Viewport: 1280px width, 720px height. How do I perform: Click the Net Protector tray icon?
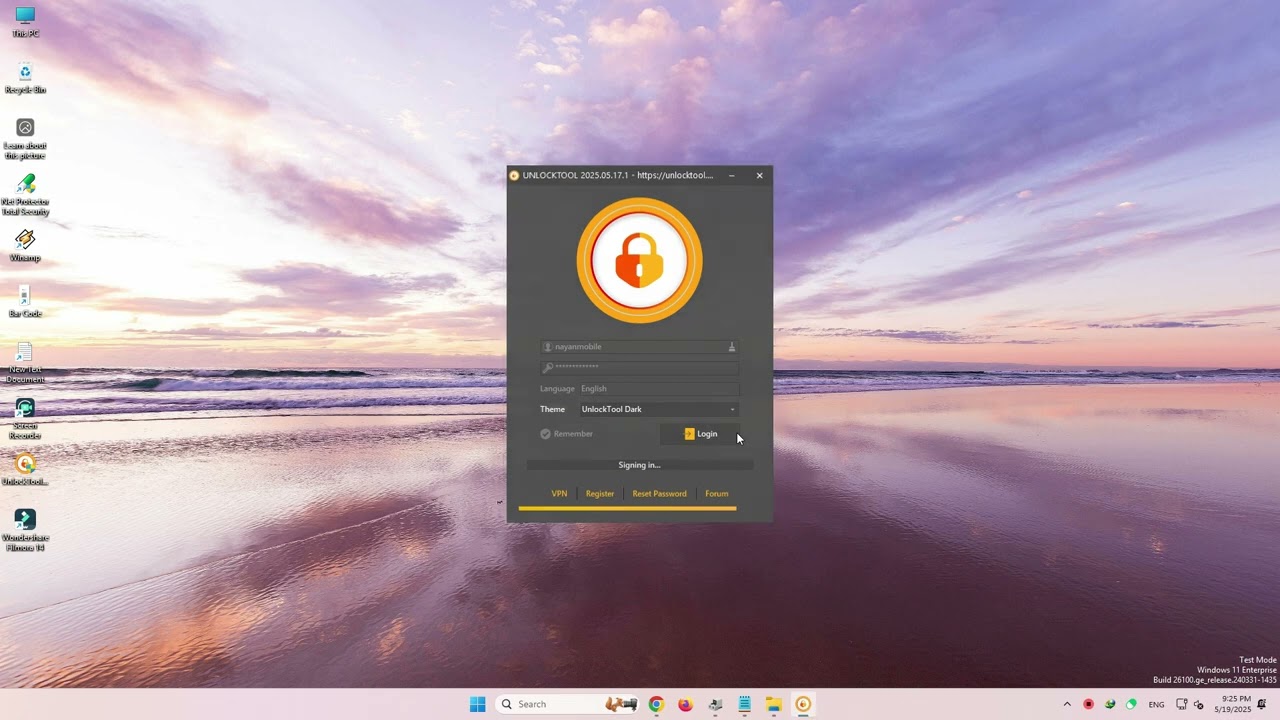[1110, 704]
